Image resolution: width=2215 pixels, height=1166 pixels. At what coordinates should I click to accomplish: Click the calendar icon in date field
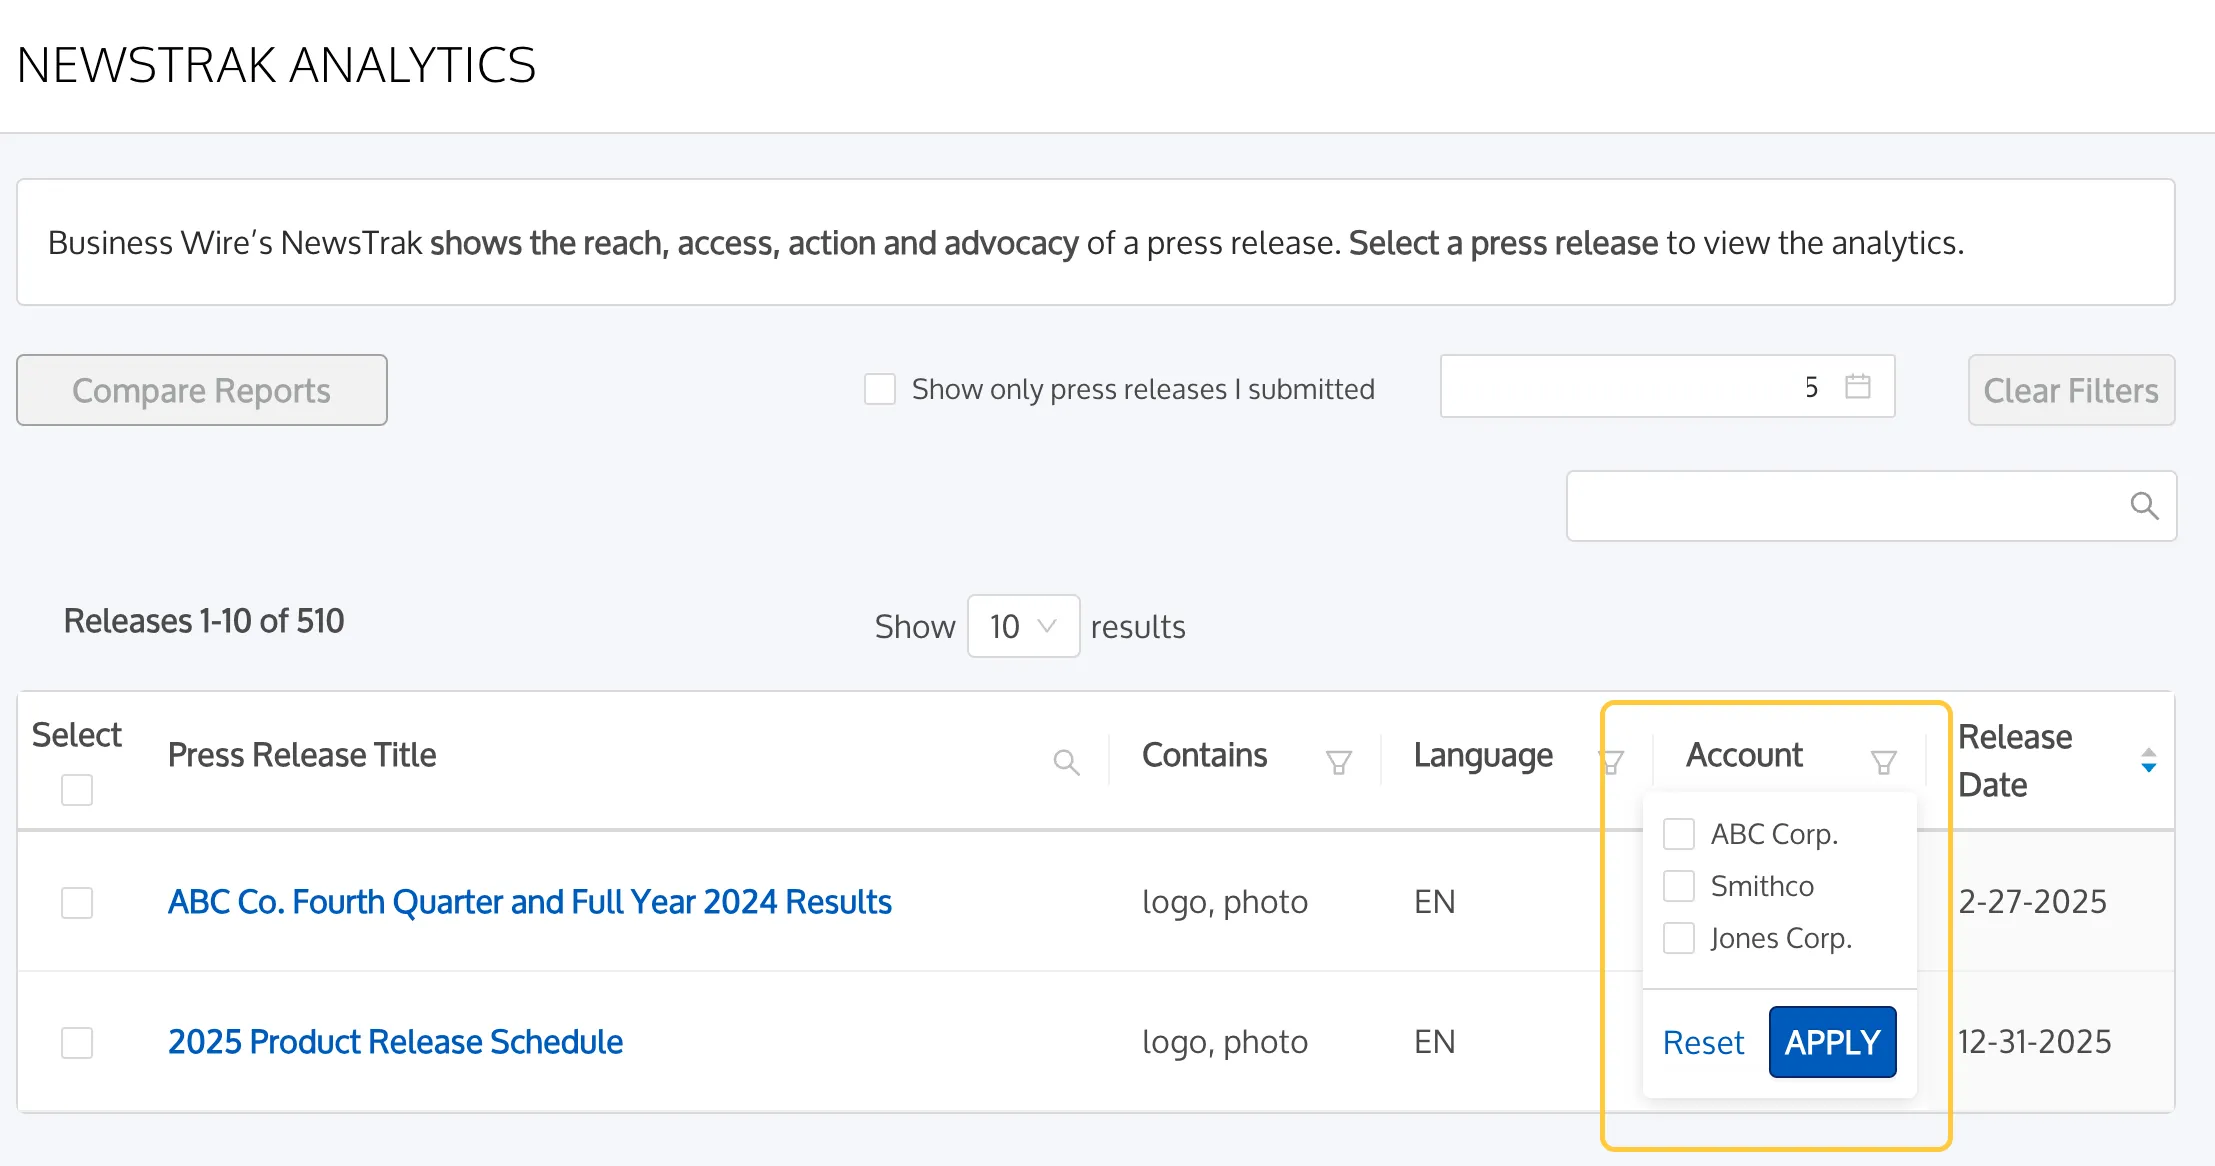[1858, 386]
